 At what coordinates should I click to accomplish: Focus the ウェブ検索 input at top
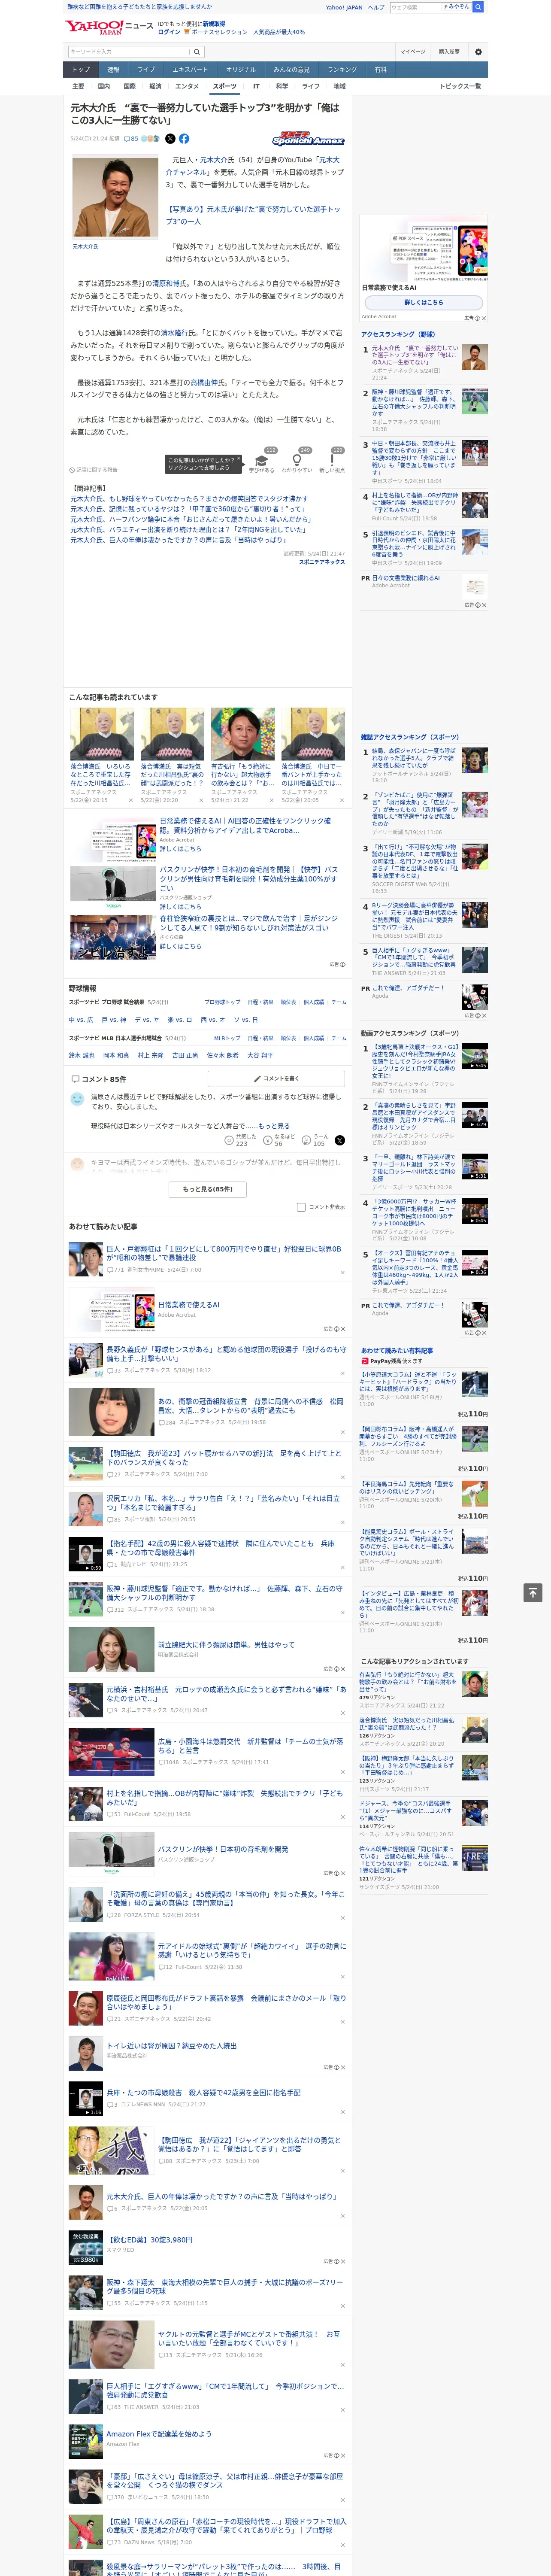[416, 7]
